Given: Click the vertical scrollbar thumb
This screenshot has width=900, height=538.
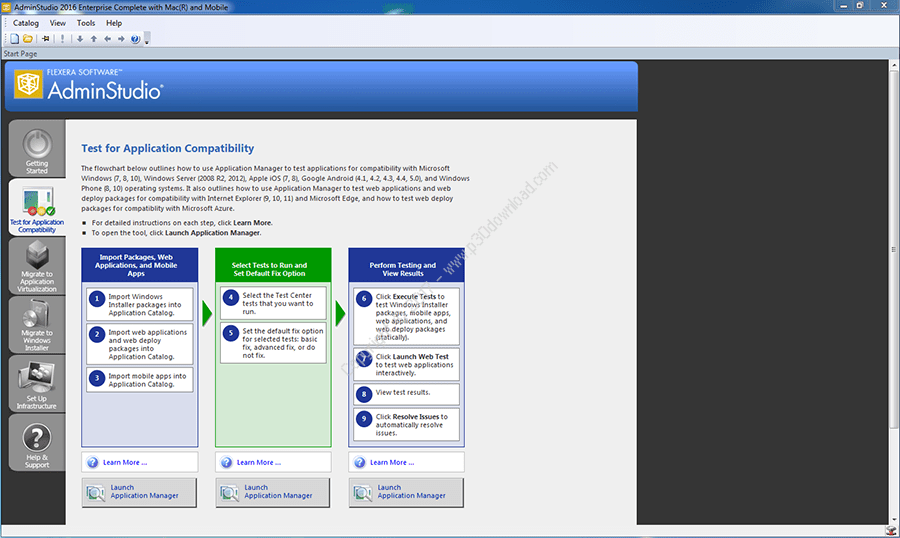Looking at the screenshot, I should pyautogui.click(x=894, y=249).
